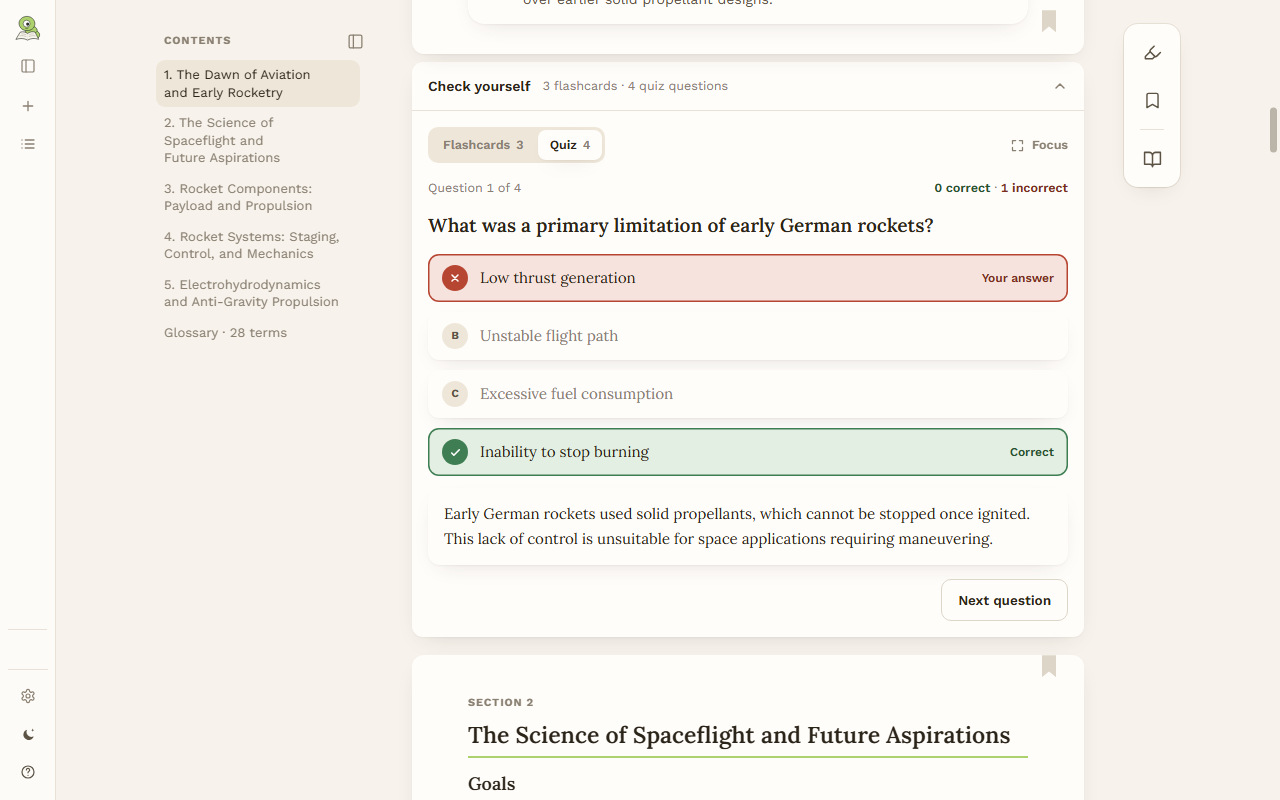Click the page vertical scrollbar thumb
The width and height of the screenshot is (1280, 800).
[1274, 130]
